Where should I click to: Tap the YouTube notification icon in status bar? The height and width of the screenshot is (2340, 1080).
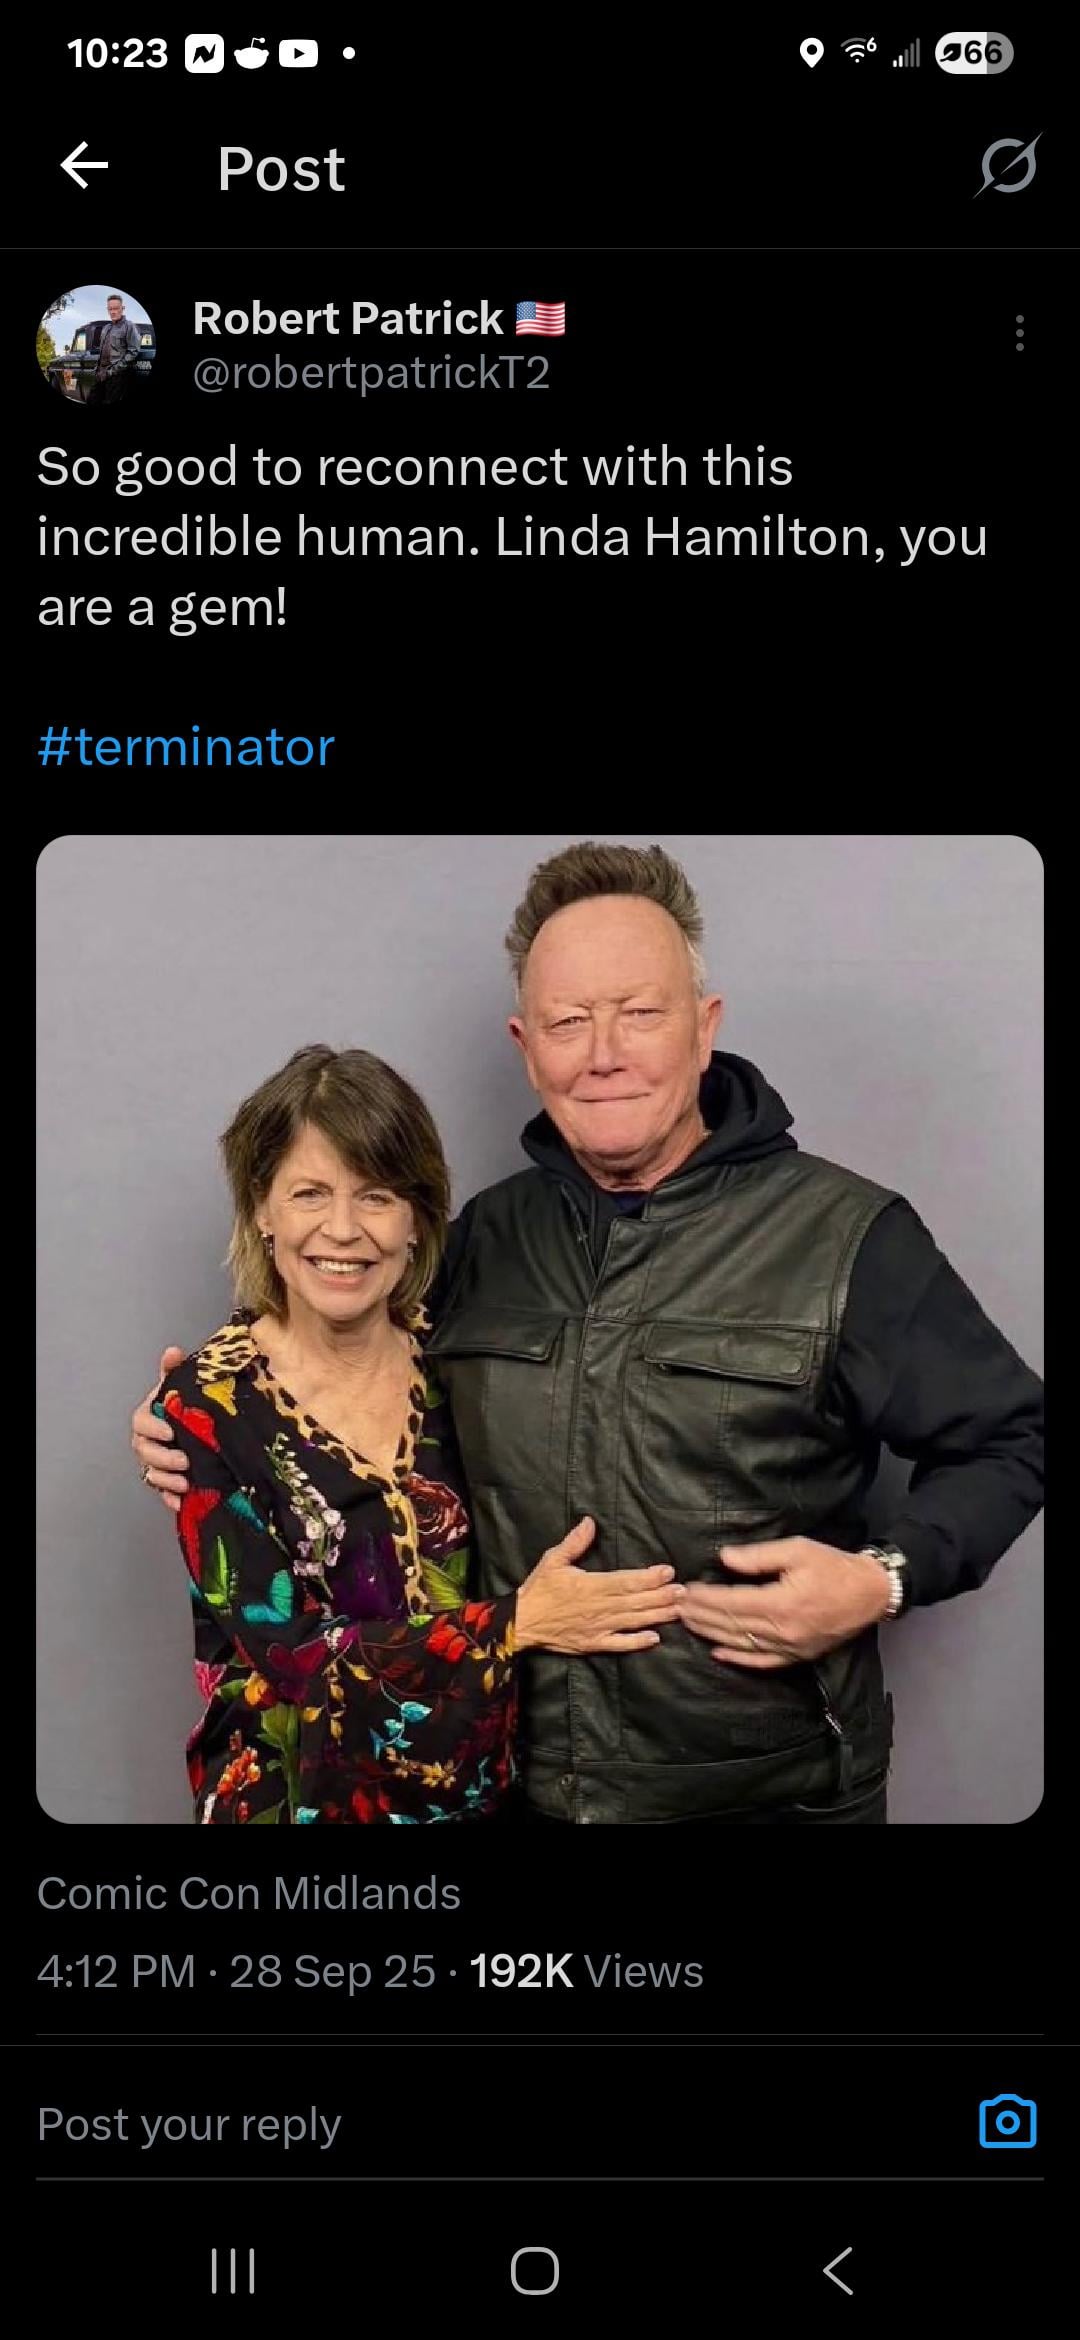pyautogui.click(x=297, y=54)
